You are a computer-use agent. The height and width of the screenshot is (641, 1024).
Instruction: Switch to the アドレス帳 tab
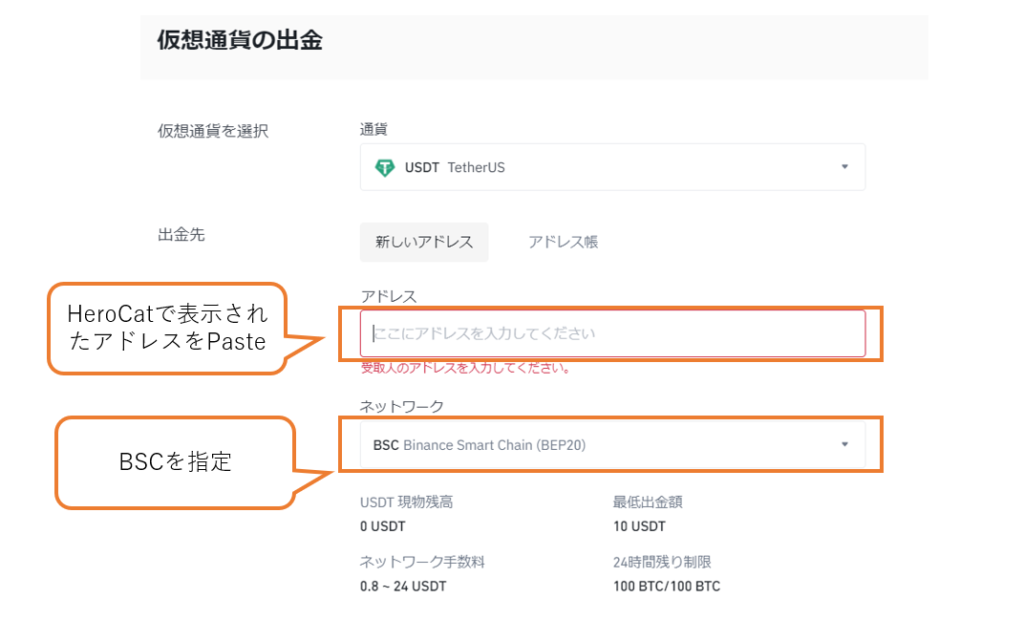point(563,242)
